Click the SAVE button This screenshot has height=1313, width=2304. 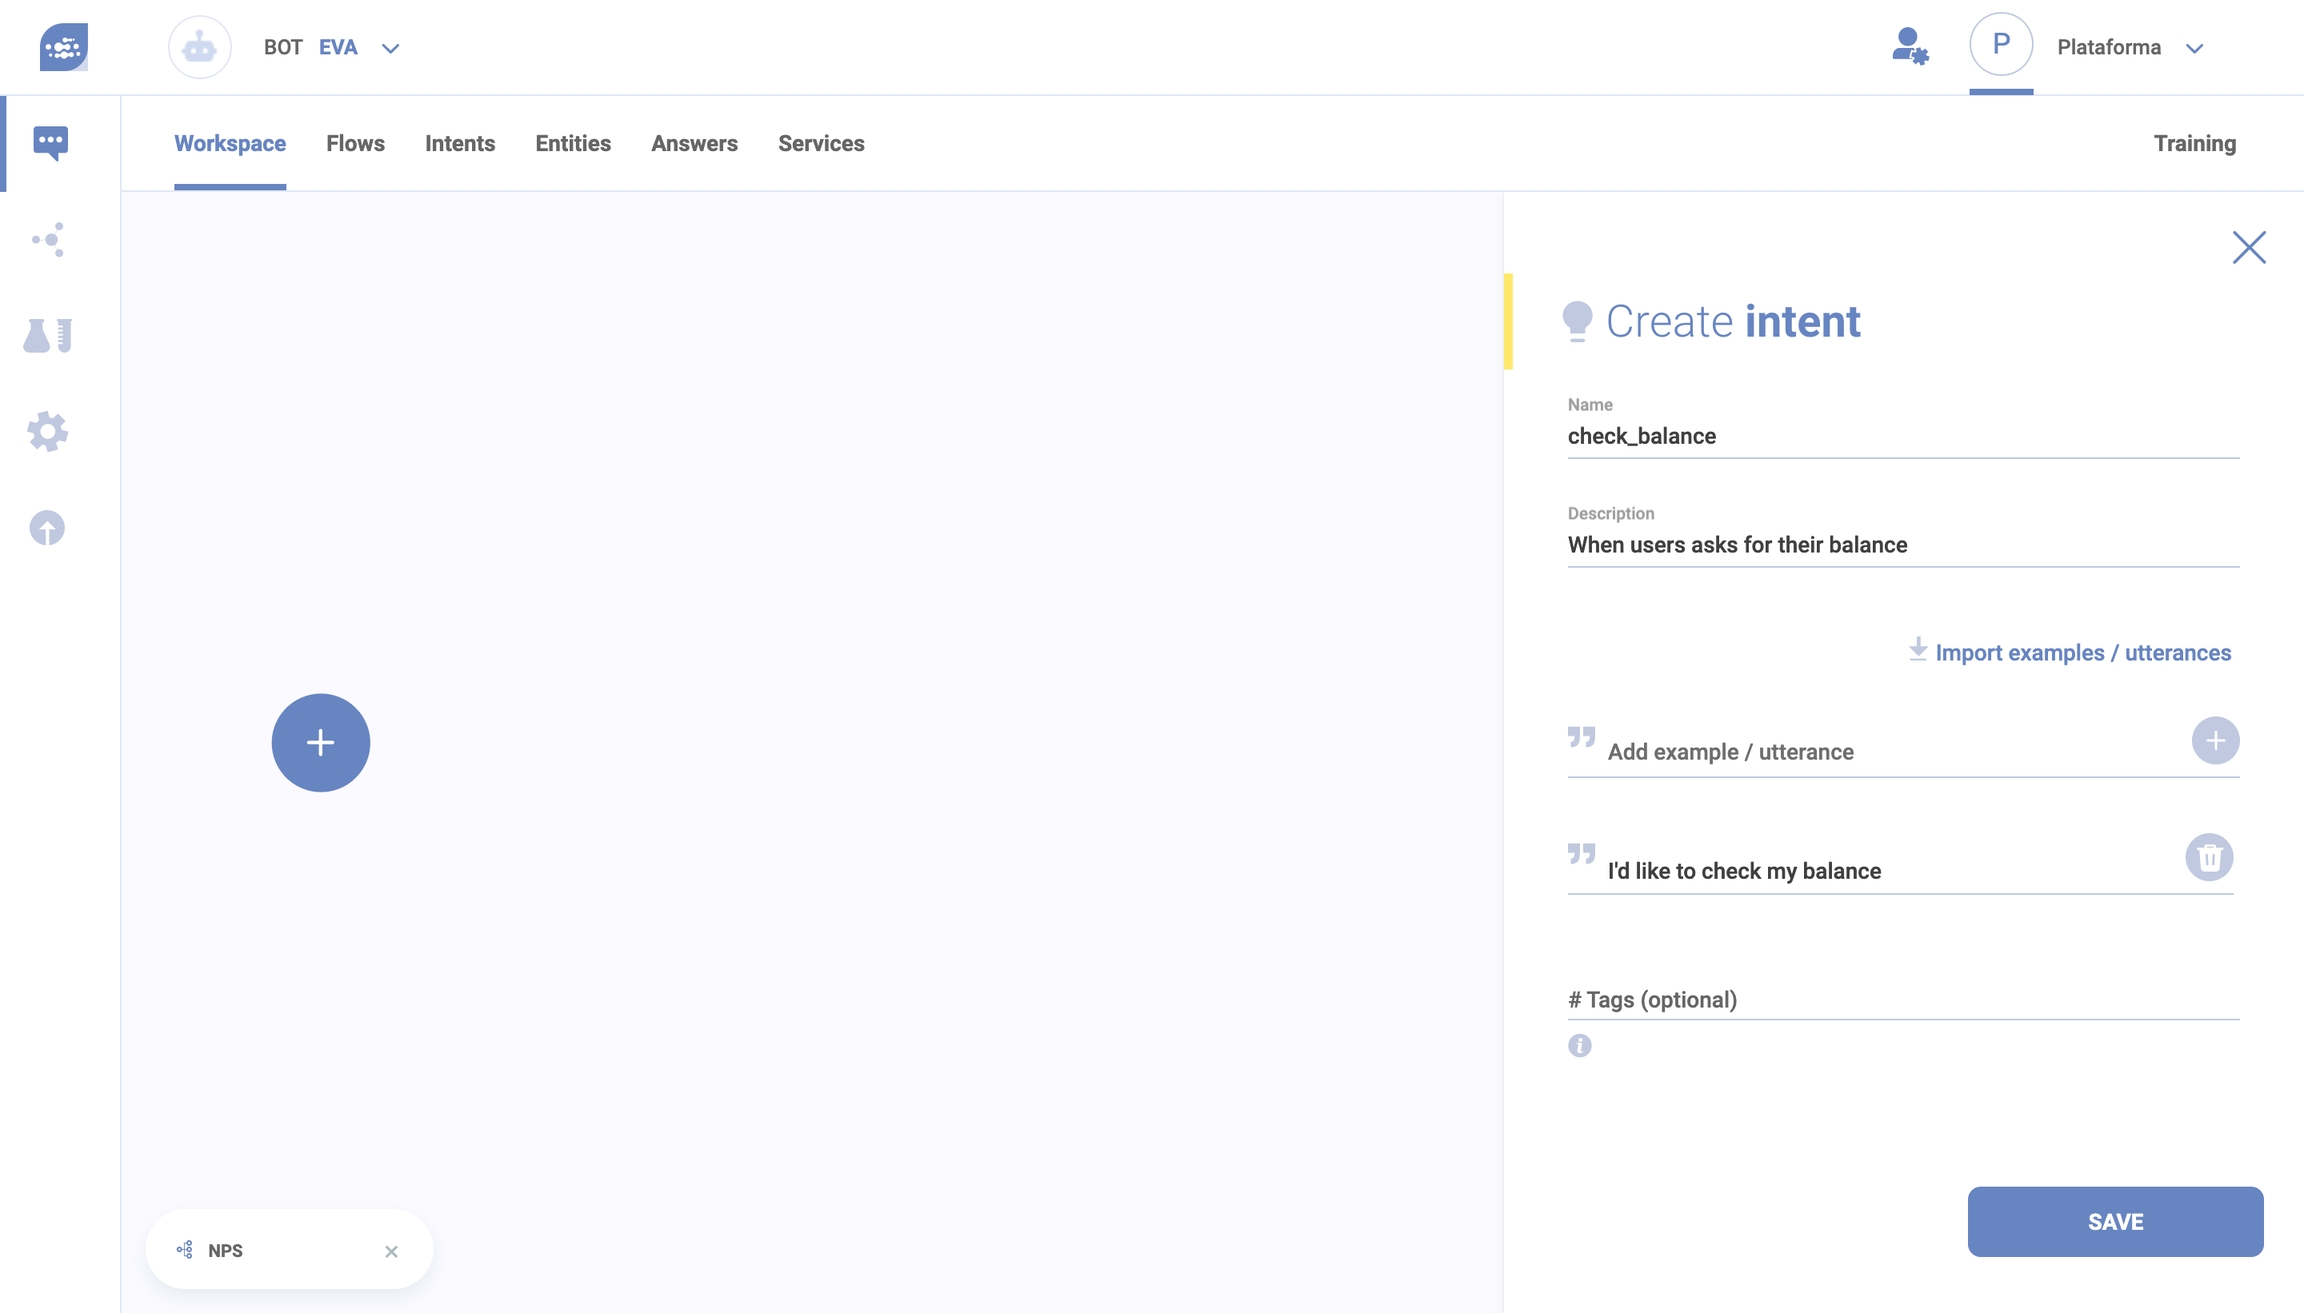pyautogui.click(x=2115, y=1221)
